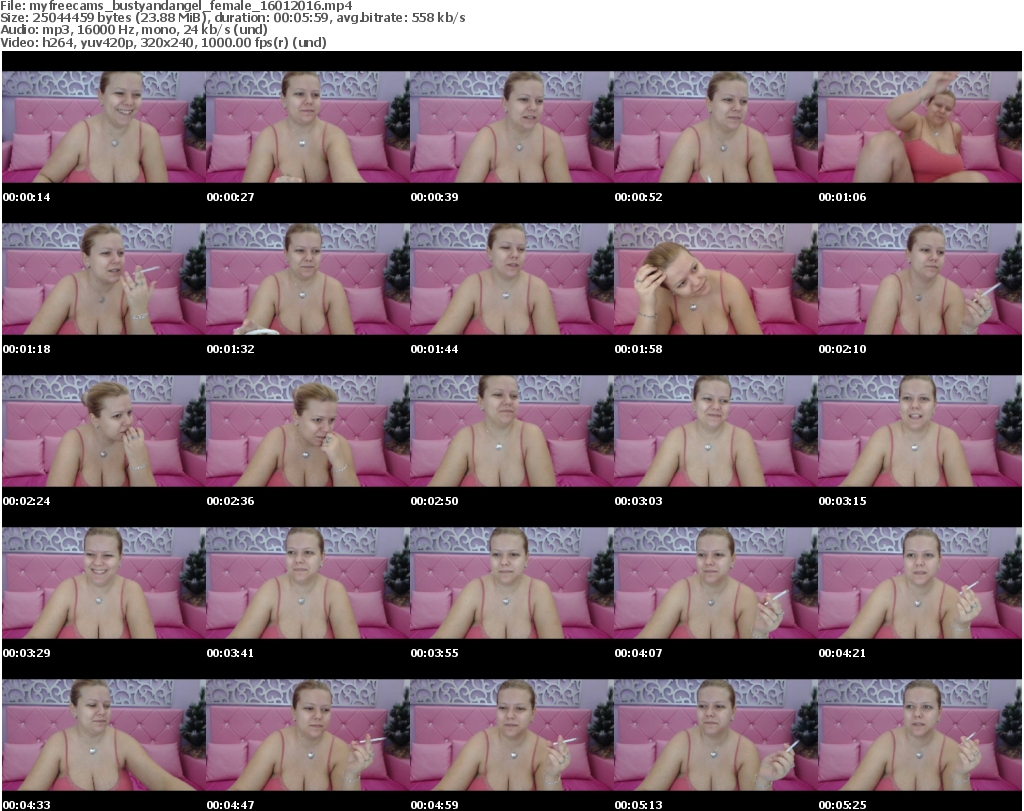Click the 00:00:52 timestamp label
The width and height of the screenshot is (1024, 811).
point(638,197)
